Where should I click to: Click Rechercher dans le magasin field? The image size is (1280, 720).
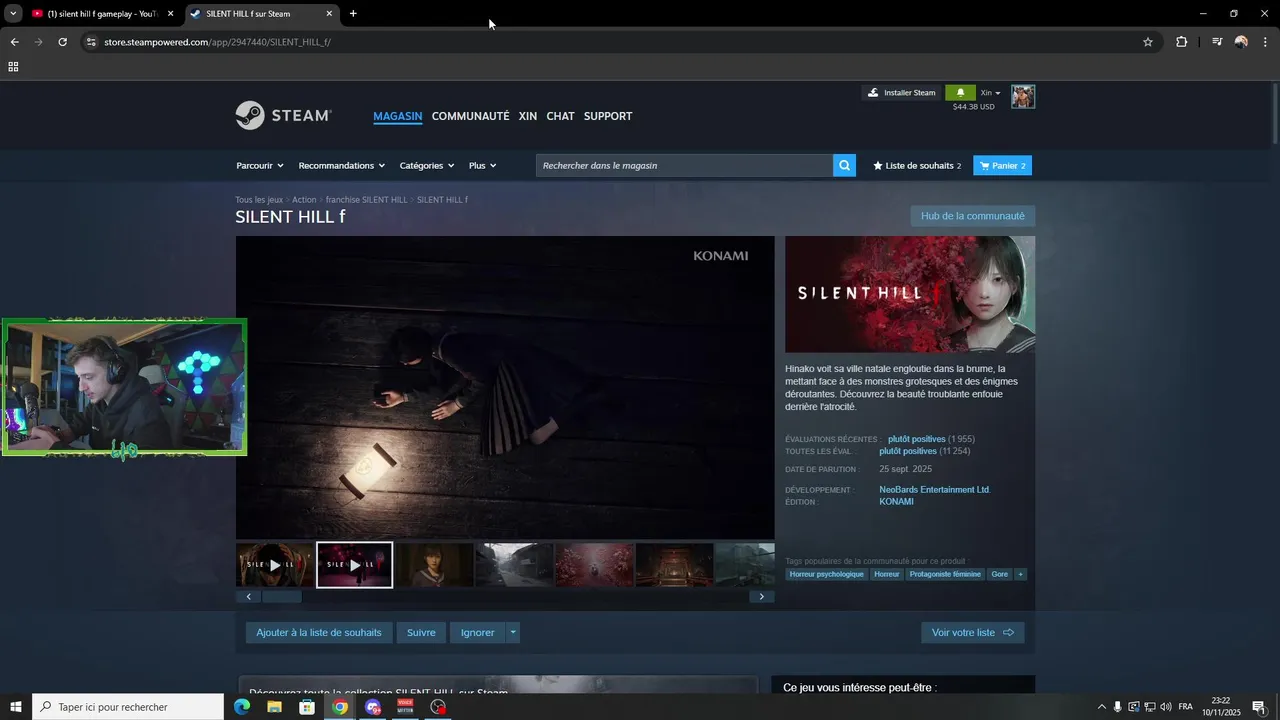685,166
